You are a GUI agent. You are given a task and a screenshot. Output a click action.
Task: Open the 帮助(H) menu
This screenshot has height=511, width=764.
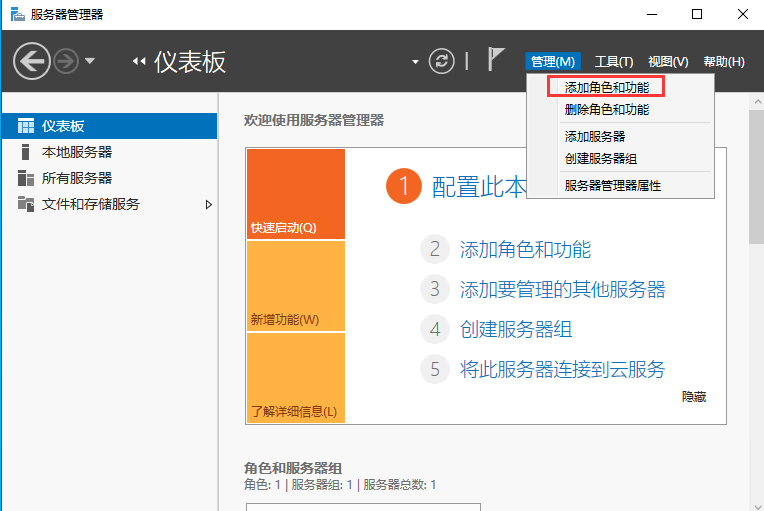click(724, 62)
